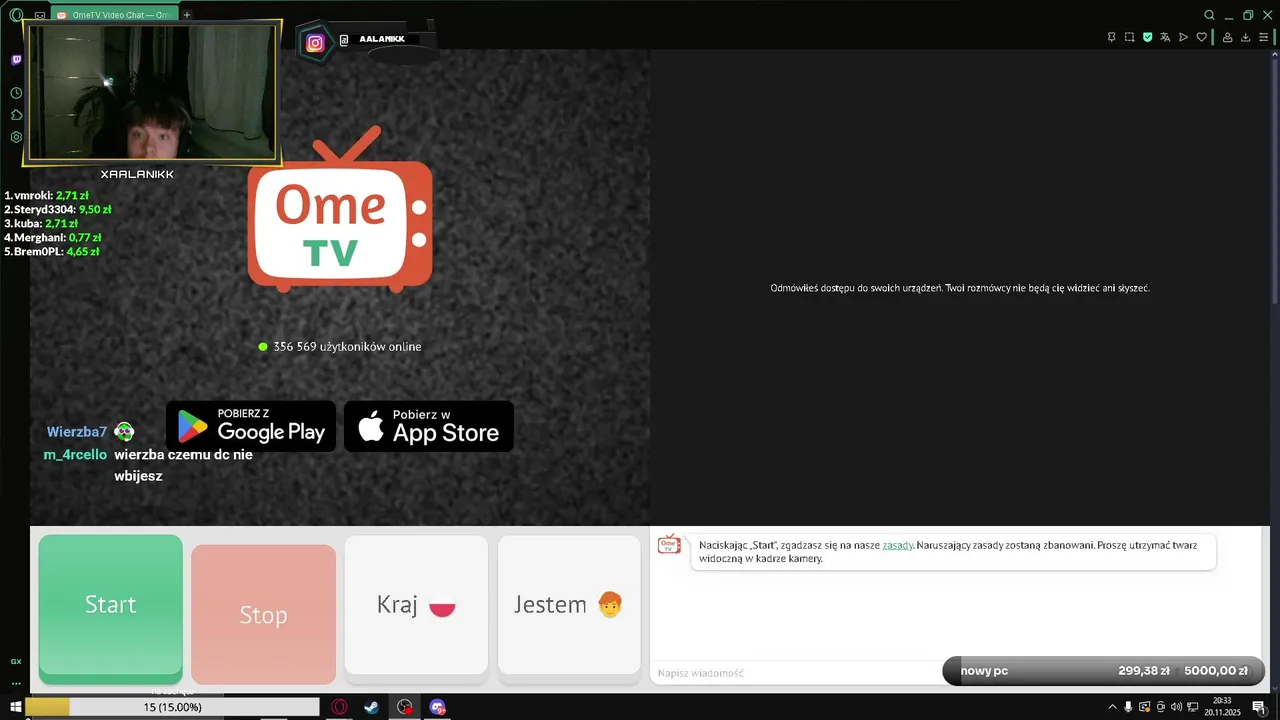Click the AALANIKK Instagram handle text

(382, 39)
